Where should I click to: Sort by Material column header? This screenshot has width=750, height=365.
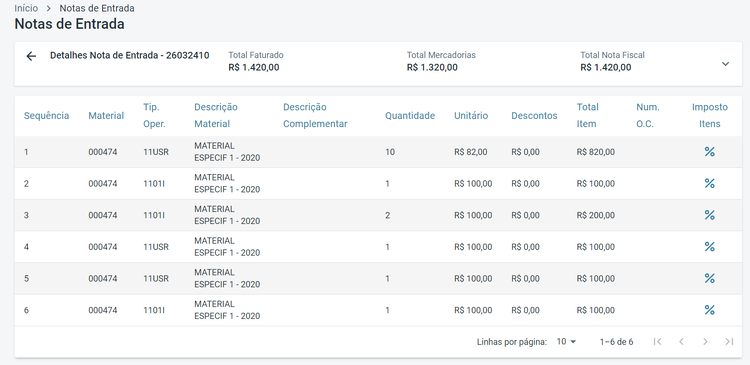point(106,116)
